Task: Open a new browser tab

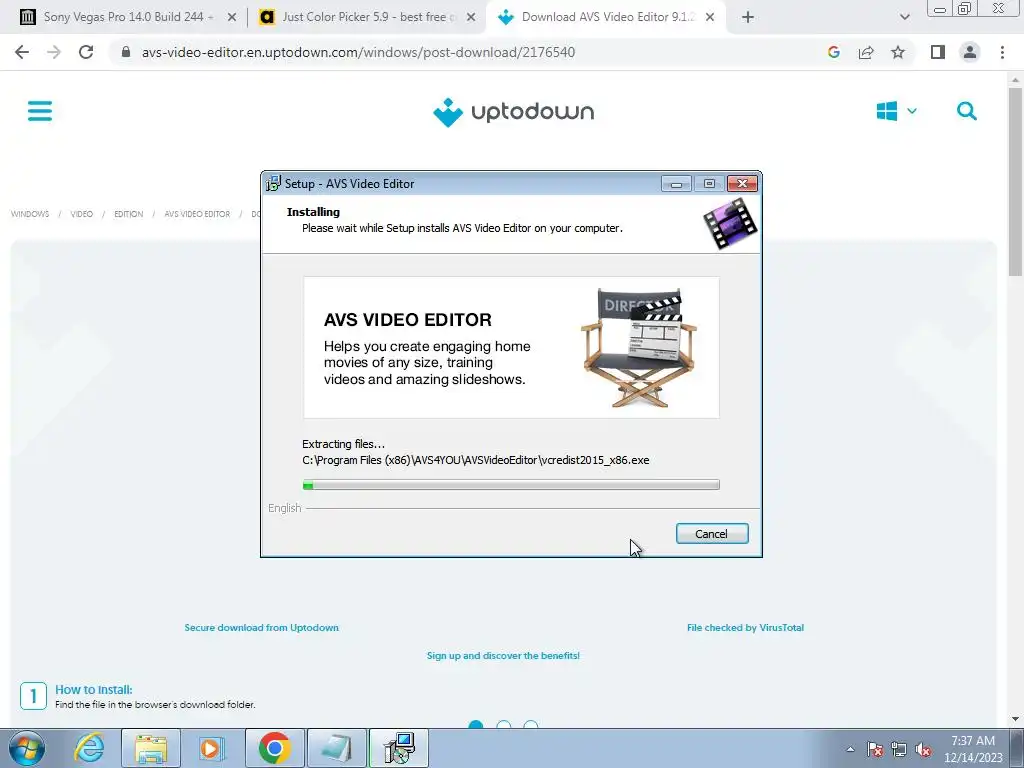Action: point(748,18)
